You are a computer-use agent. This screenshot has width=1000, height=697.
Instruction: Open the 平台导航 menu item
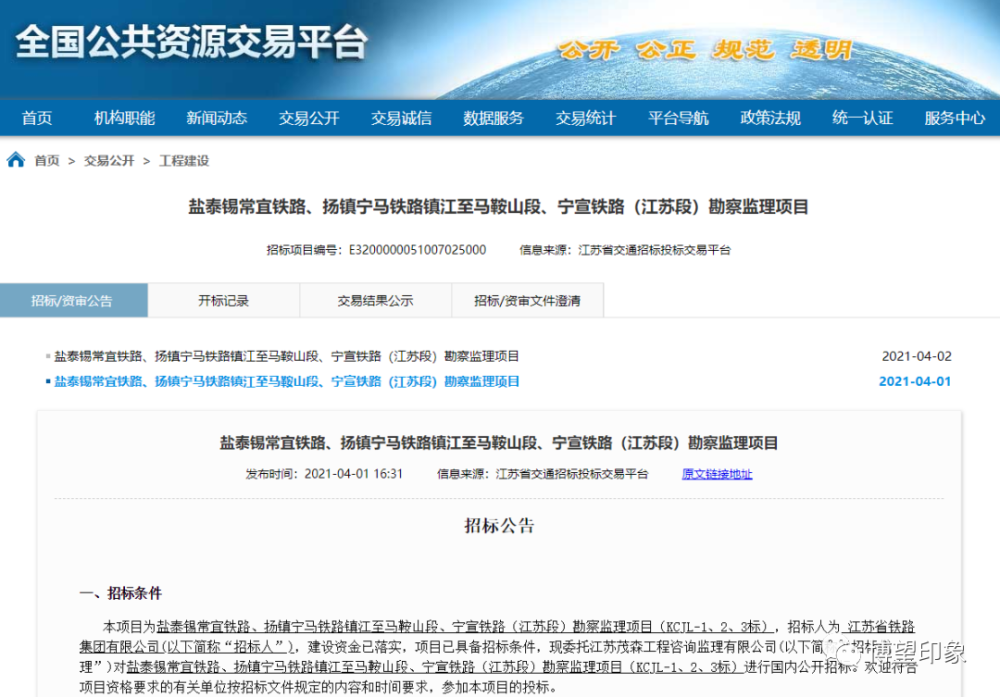click(678, 118)
